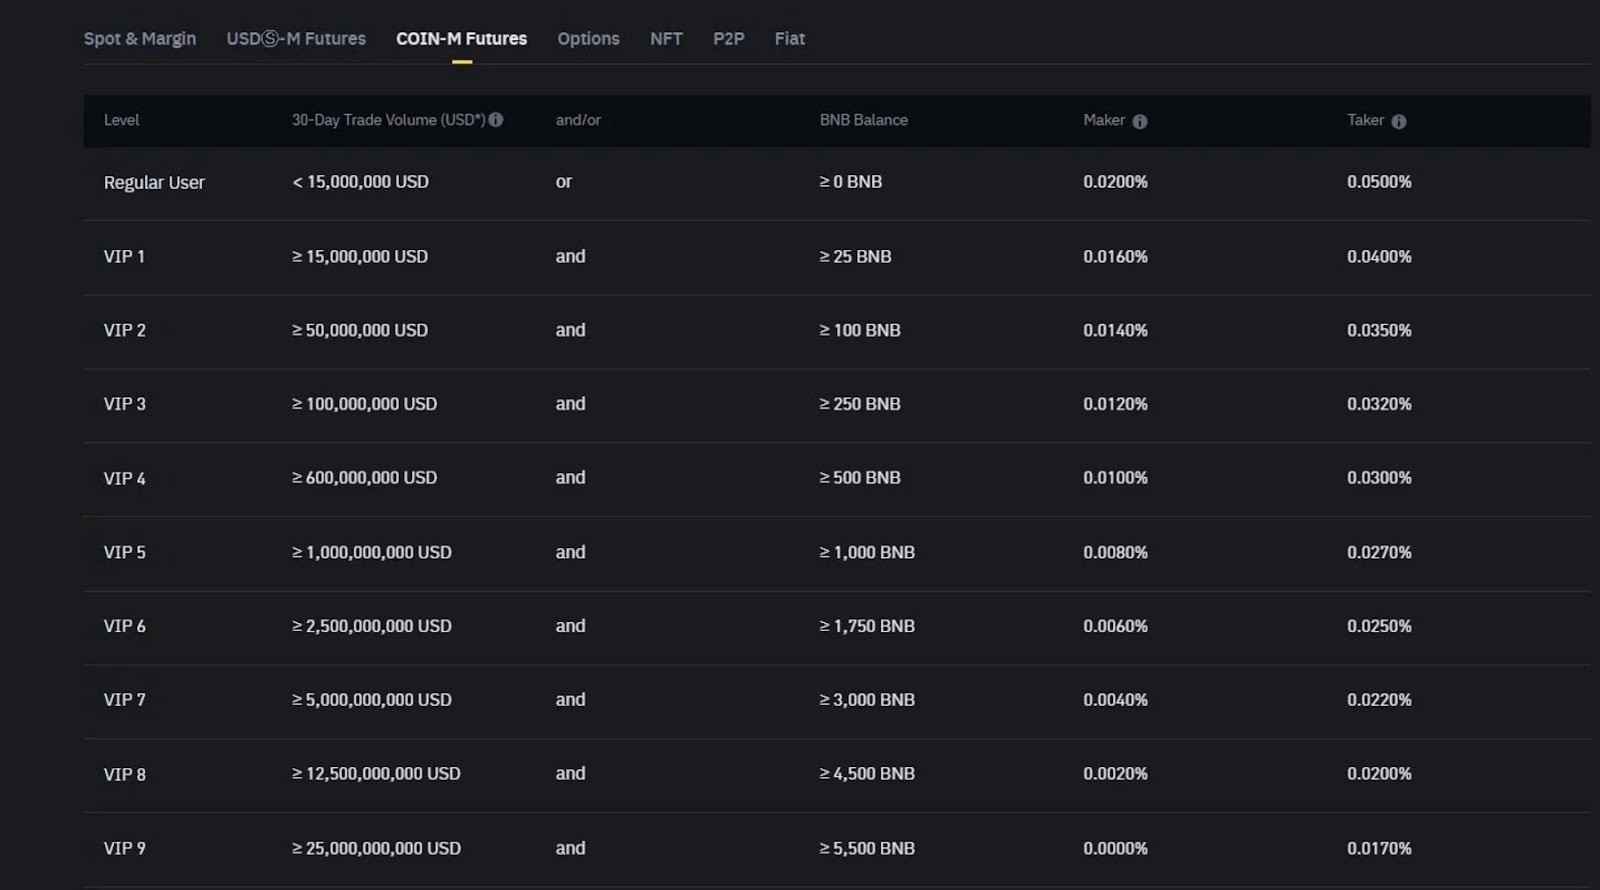Open the Options tab
Viewport: 1600px width, 890px height.
point(588,39)
